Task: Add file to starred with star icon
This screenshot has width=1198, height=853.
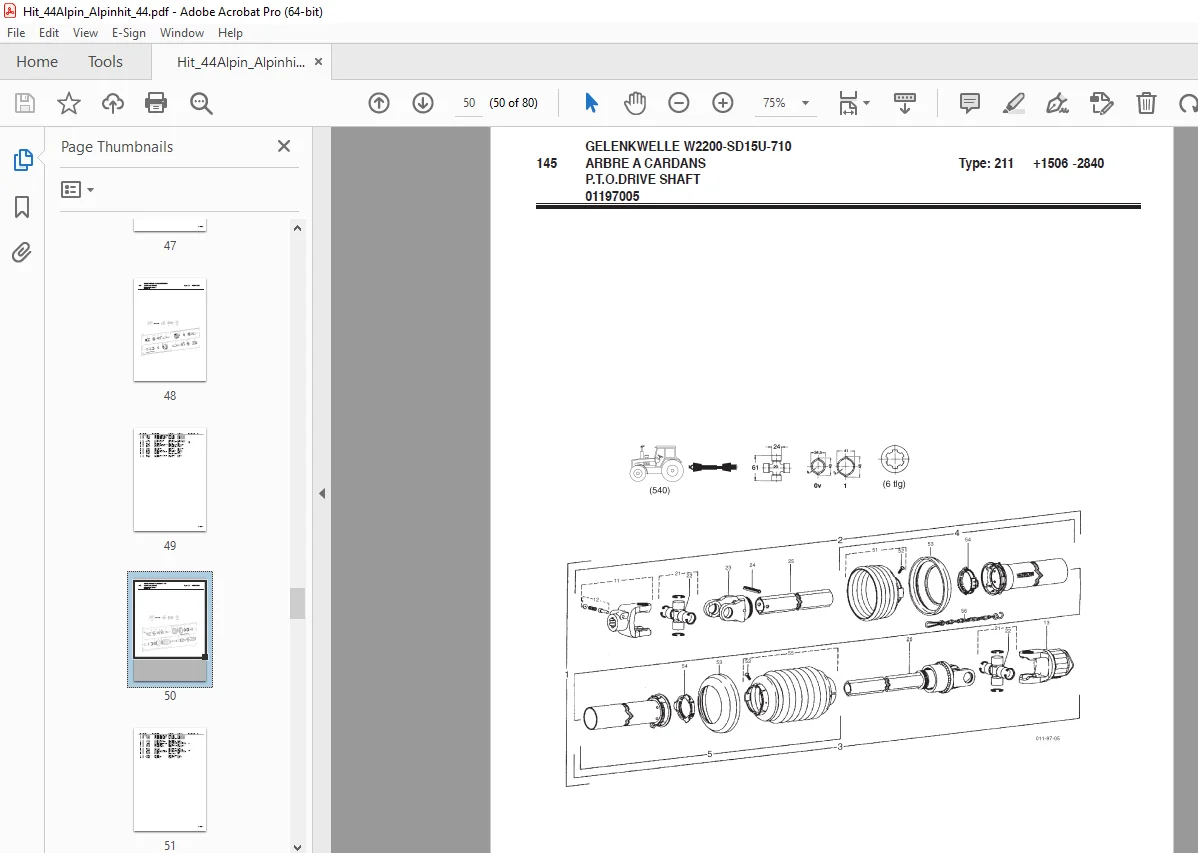Action: [69, 103]
